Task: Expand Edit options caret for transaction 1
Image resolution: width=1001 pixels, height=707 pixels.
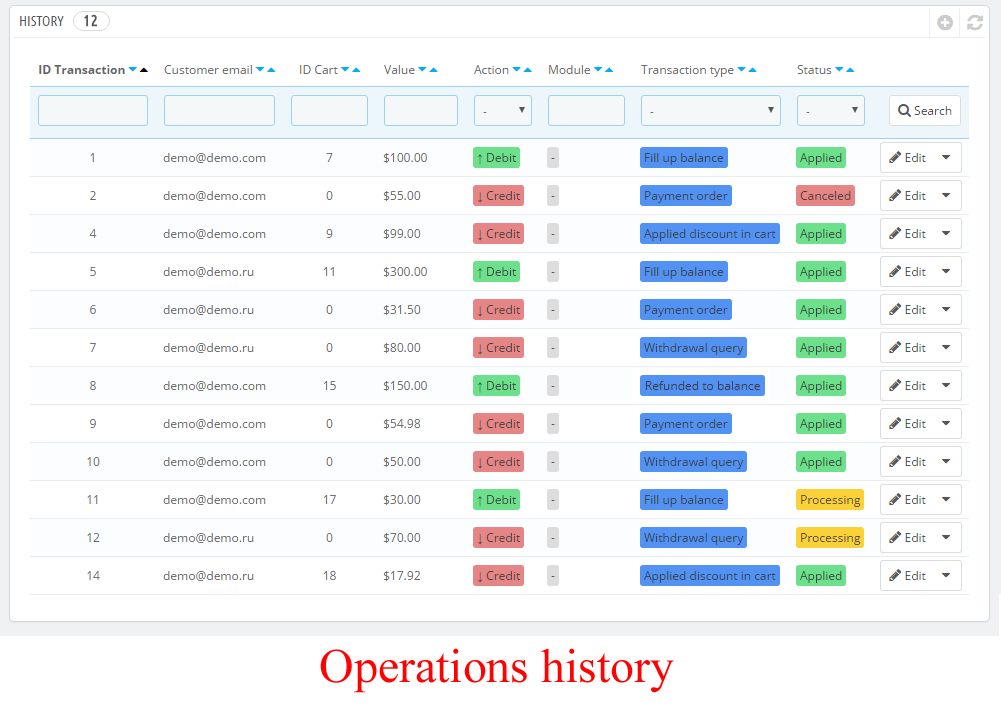Action: pos(946,158)
